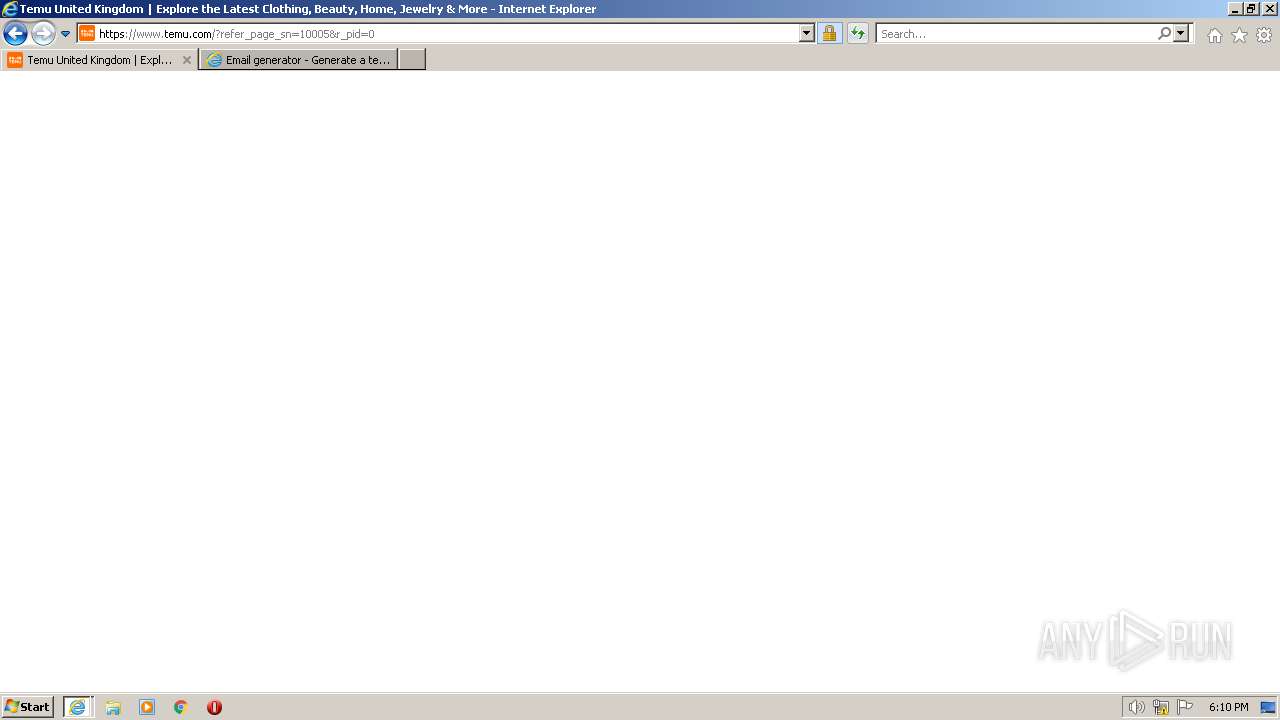This screenshot has width=1280, height=720.
Task: Refresh the page with the green arrows
Action: coord(858,33)
